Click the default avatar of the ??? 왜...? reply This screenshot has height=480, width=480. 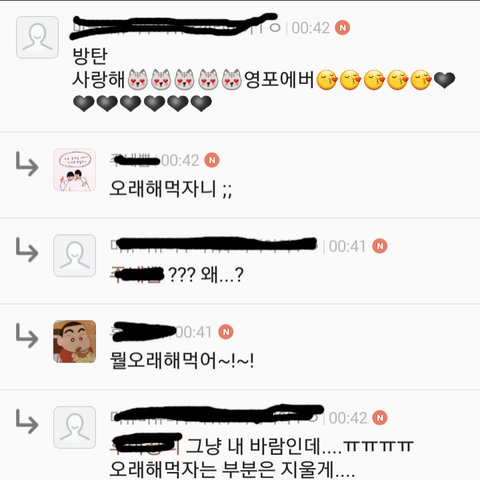click(x=75, y=256)
